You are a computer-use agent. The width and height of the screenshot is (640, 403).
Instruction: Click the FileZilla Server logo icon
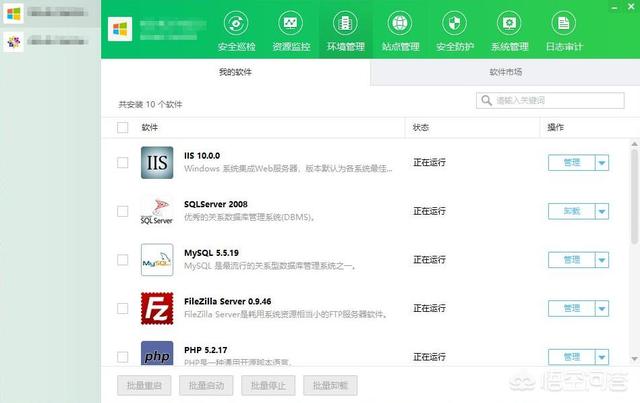(x=157, y=308)
